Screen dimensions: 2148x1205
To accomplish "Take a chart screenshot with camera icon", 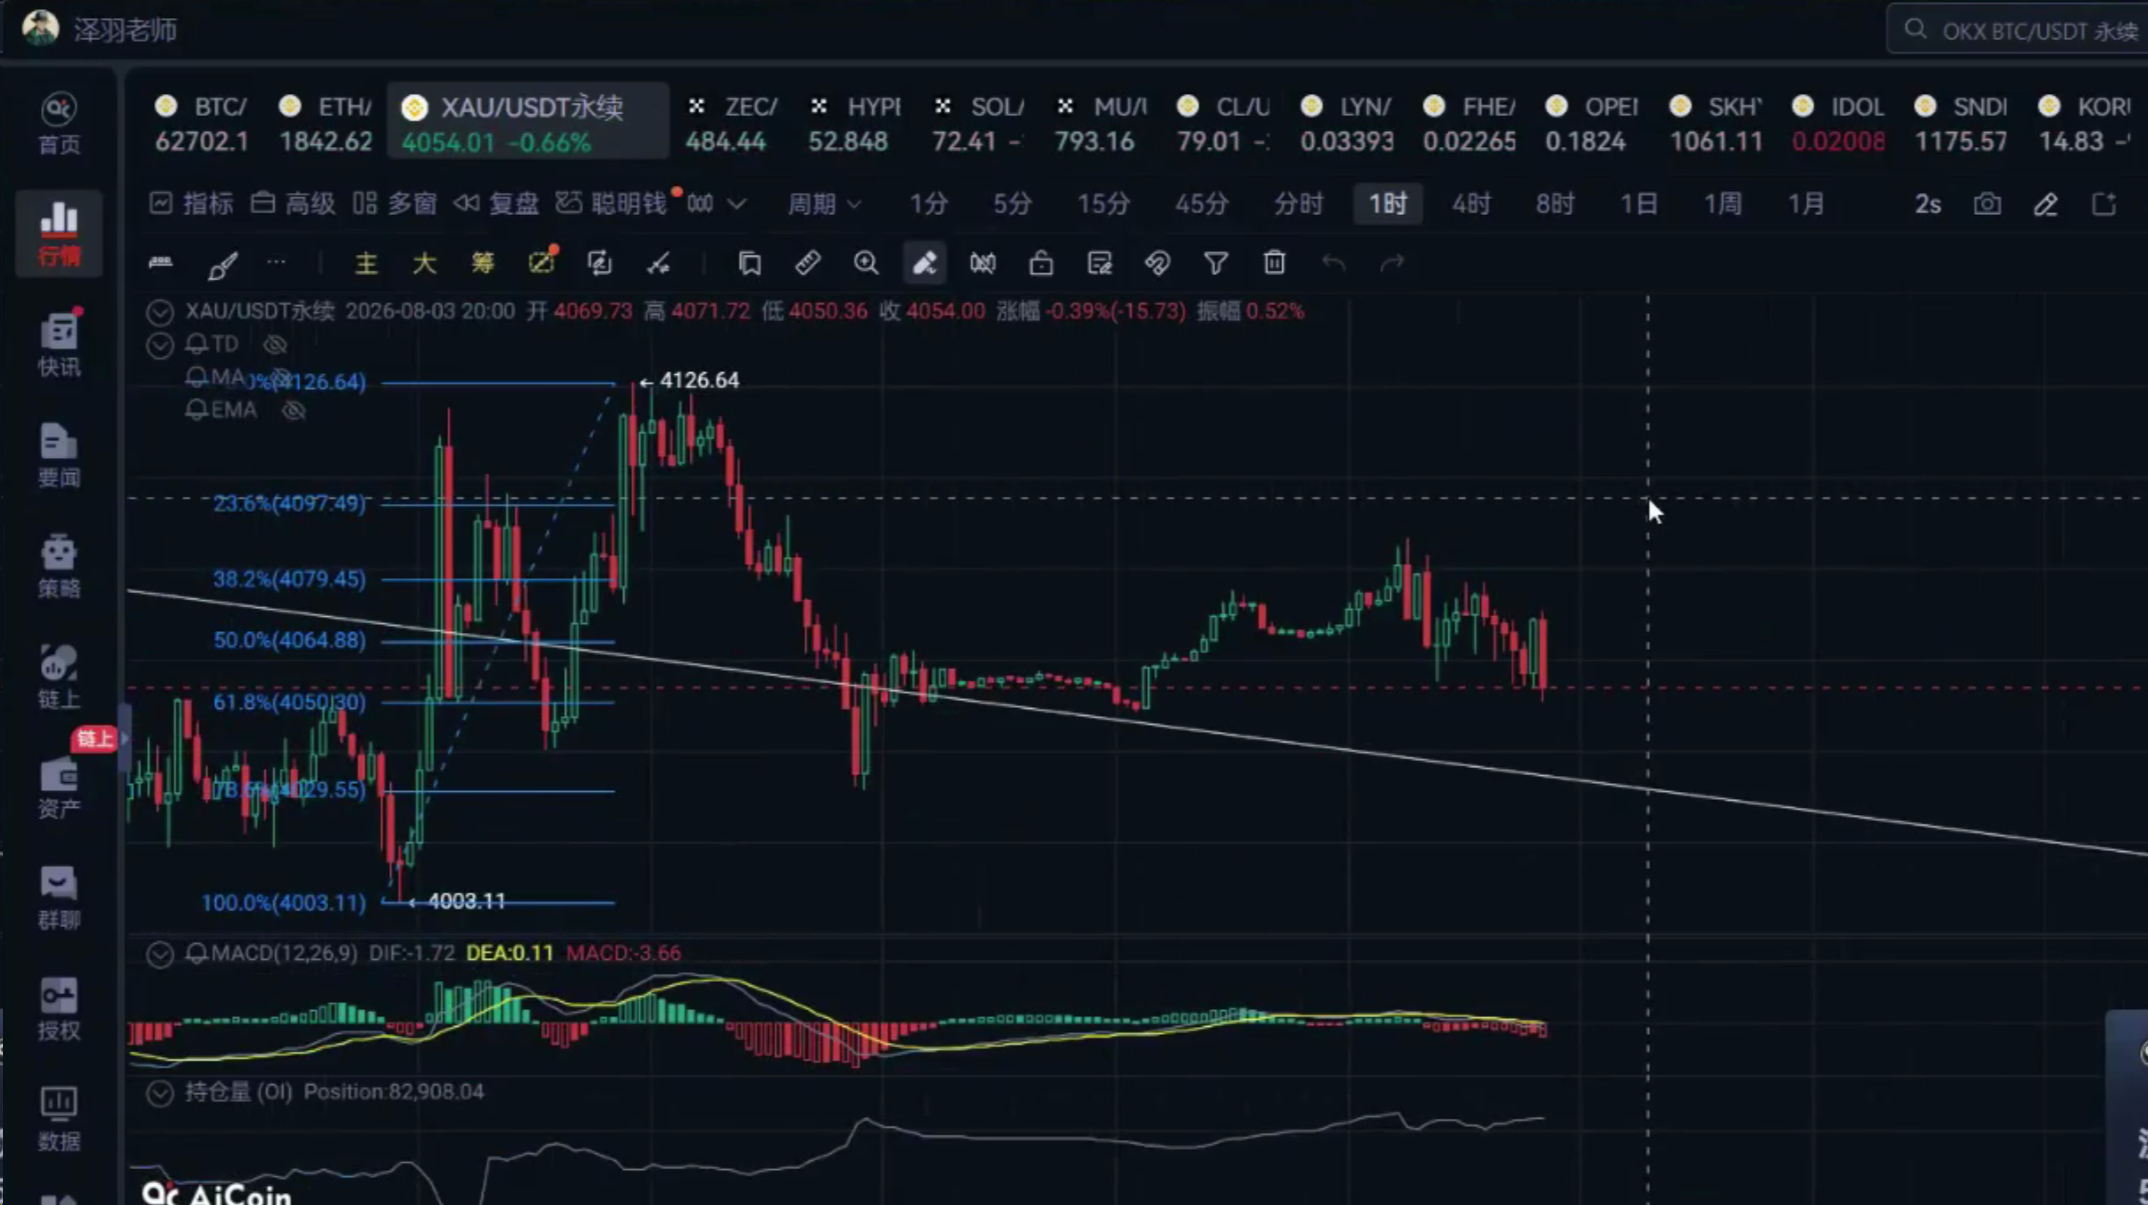I will pyautogui.click(x=1987, y=204).
